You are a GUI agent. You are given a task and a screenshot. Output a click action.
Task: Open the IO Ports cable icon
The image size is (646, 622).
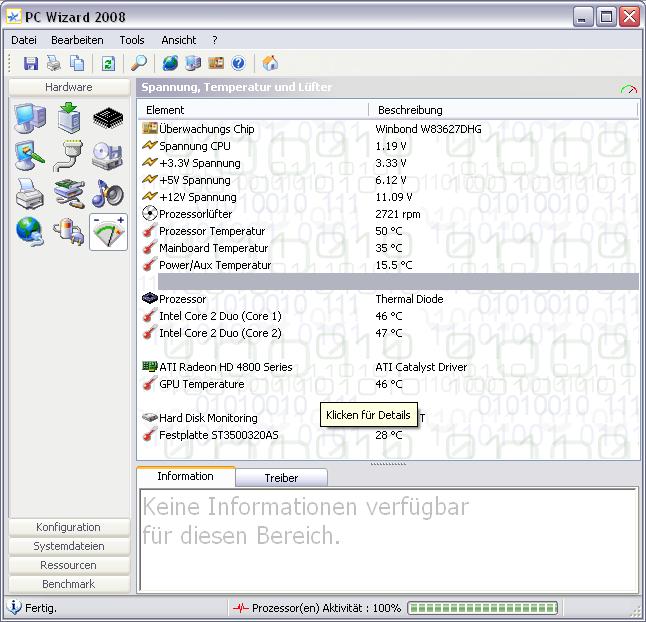tap(68, 156)
